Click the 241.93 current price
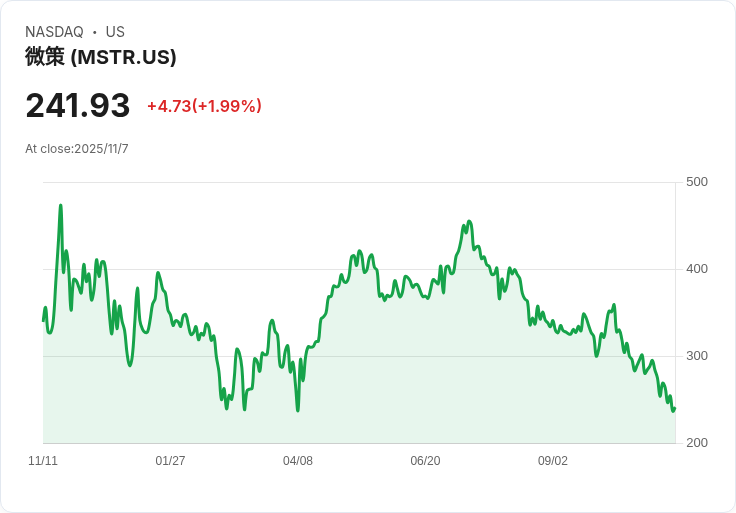736x513 pixels. tap(78, 106)
